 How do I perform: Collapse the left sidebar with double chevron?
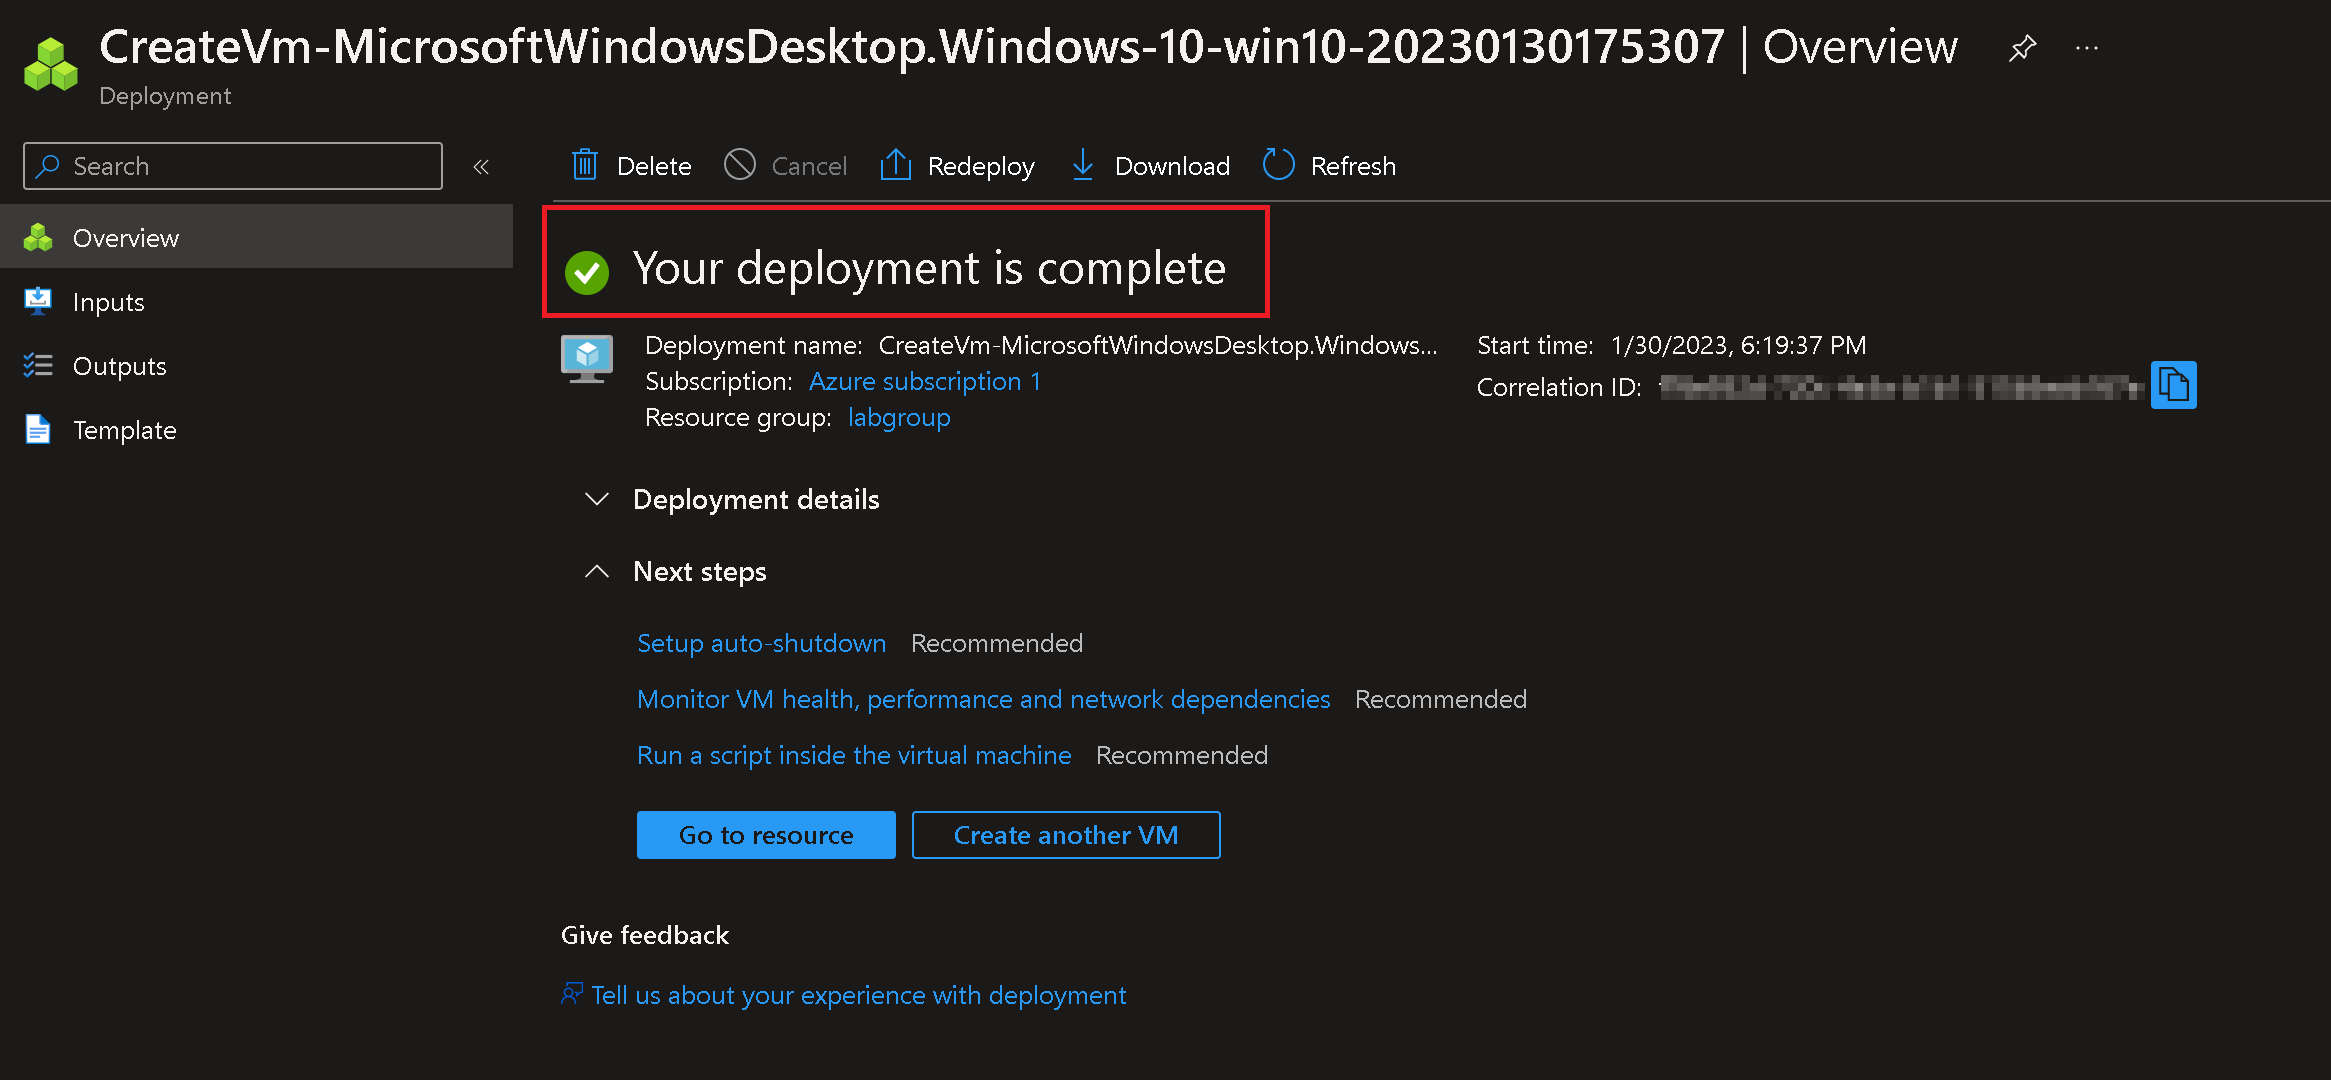pyautogui.click(x=481, y=167)
